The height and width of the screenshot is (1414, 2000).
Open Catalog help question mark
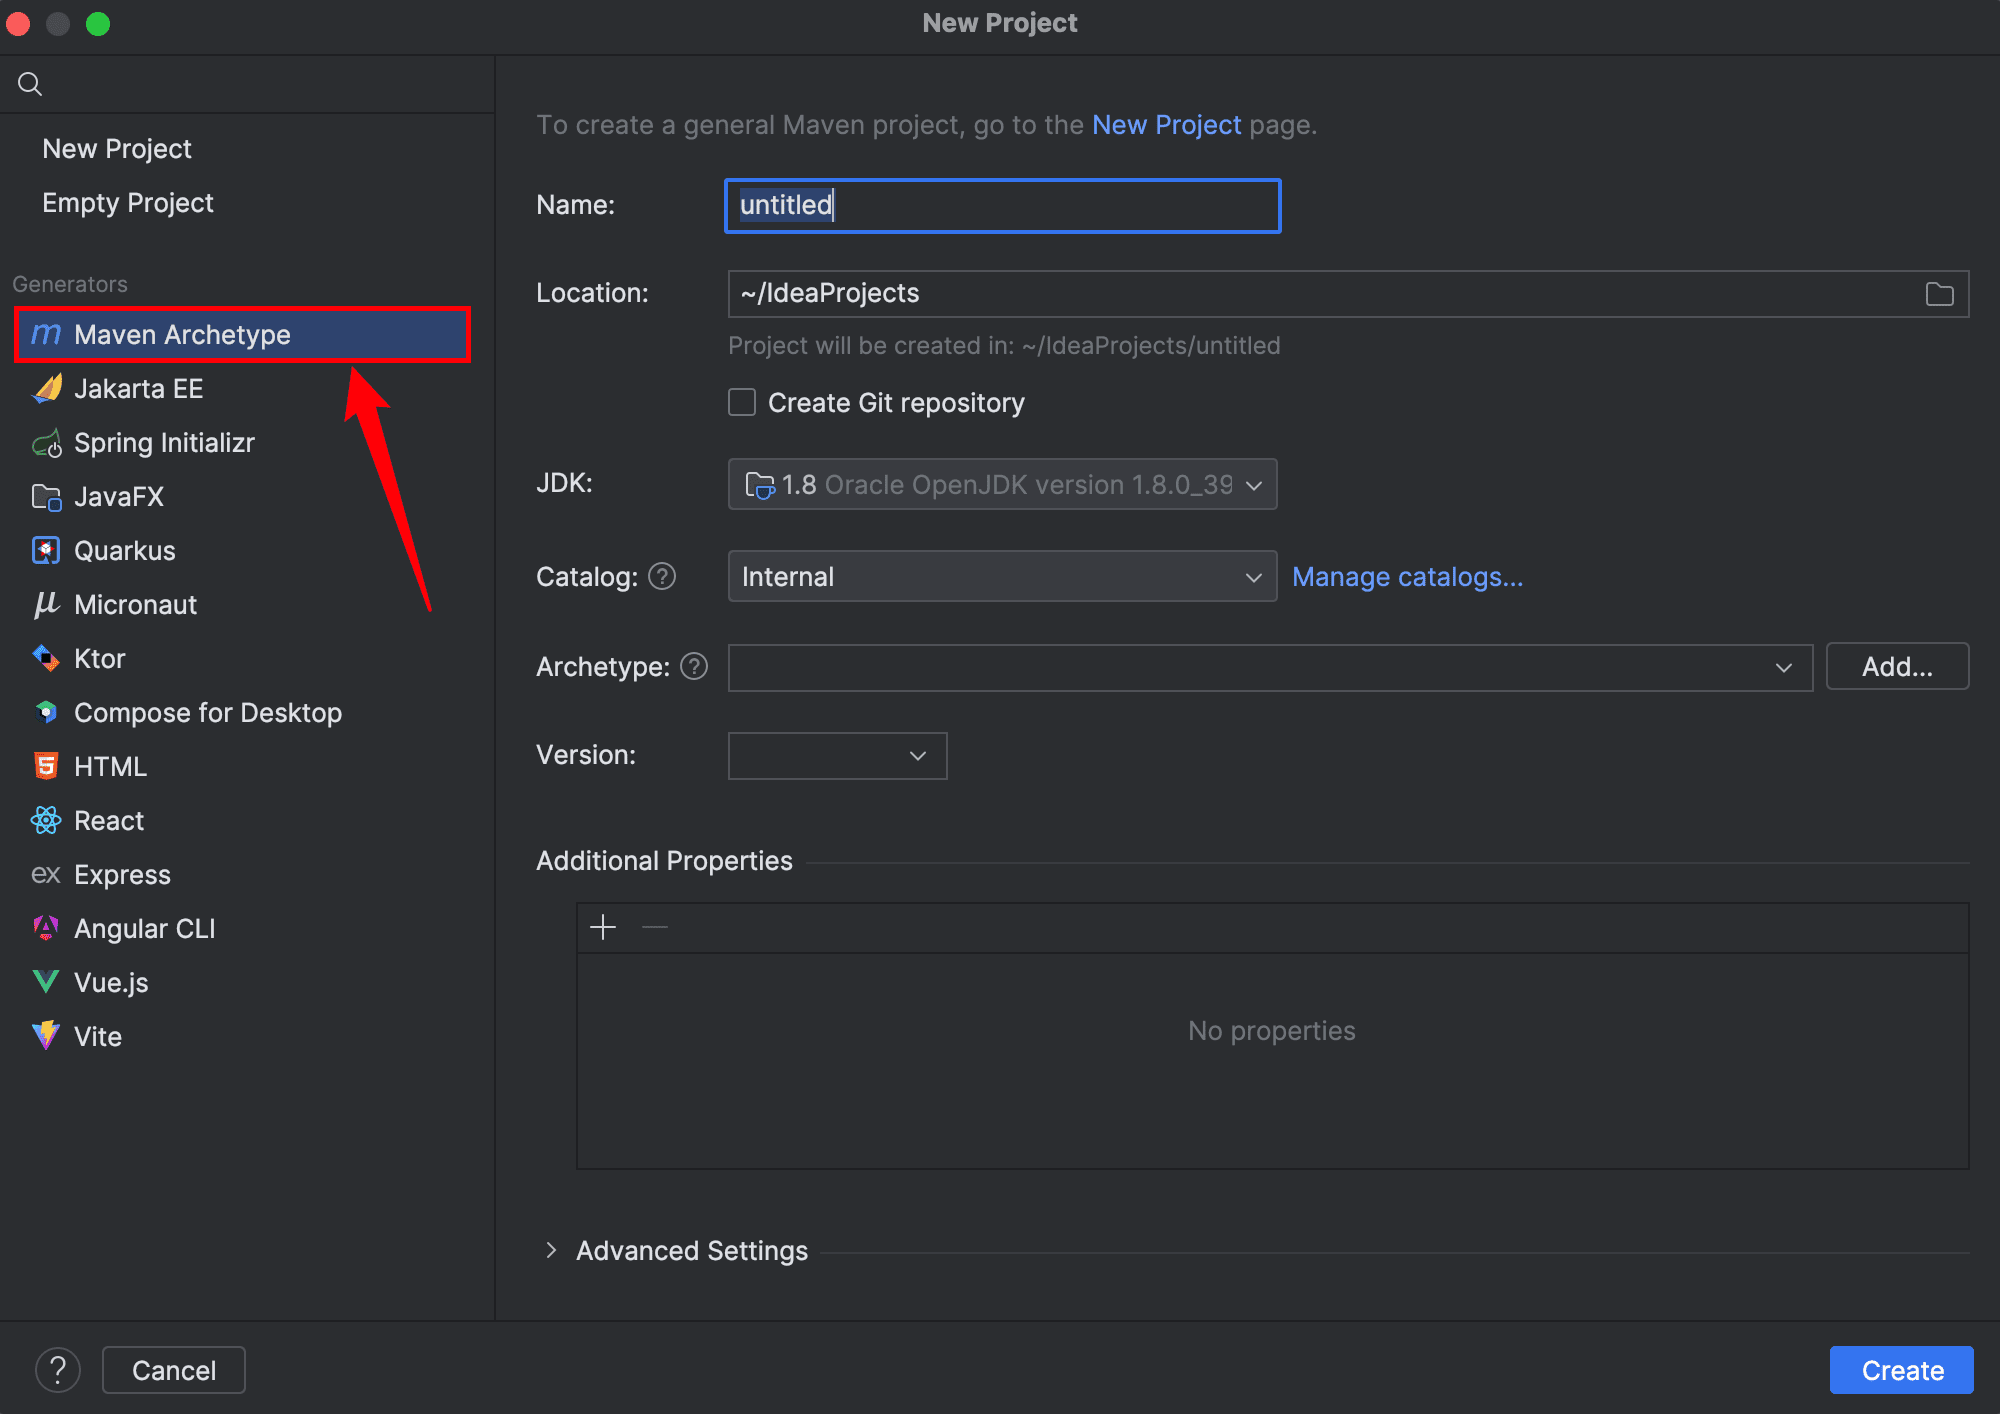[x=662, y=577]
